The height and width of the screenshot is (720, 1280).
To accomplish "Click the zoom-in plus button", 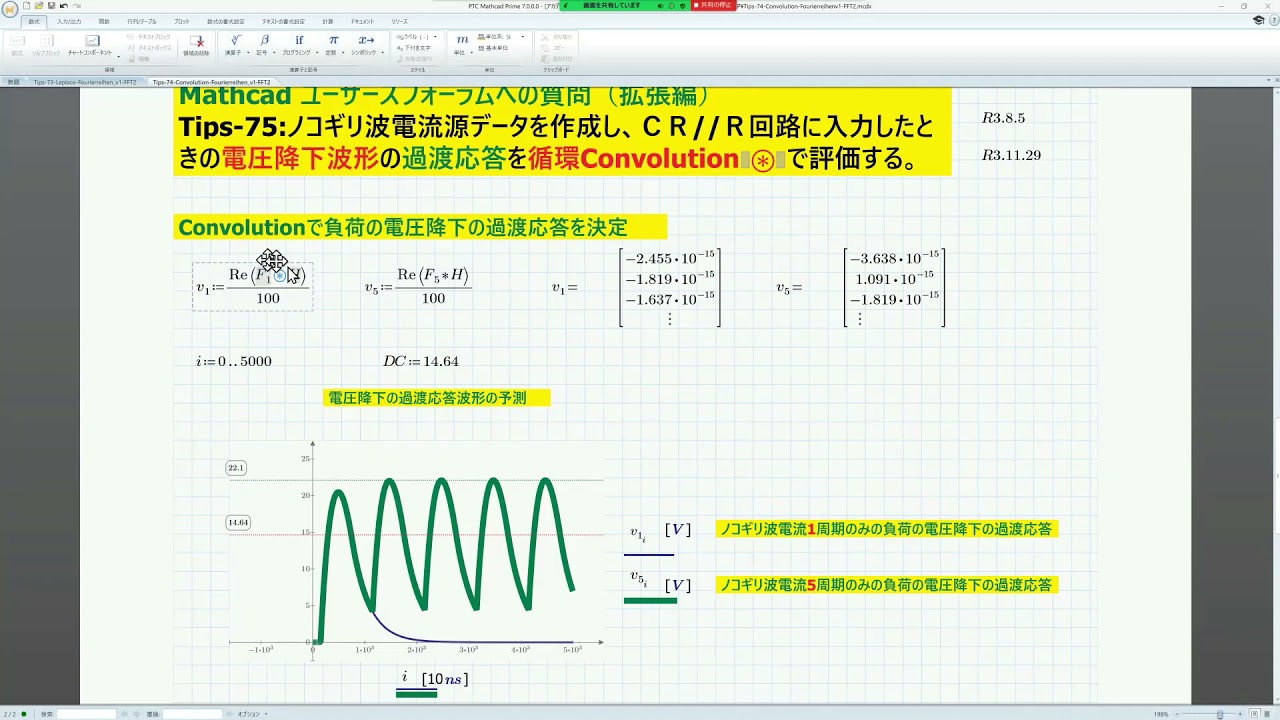I will (x=1240, y=714).
